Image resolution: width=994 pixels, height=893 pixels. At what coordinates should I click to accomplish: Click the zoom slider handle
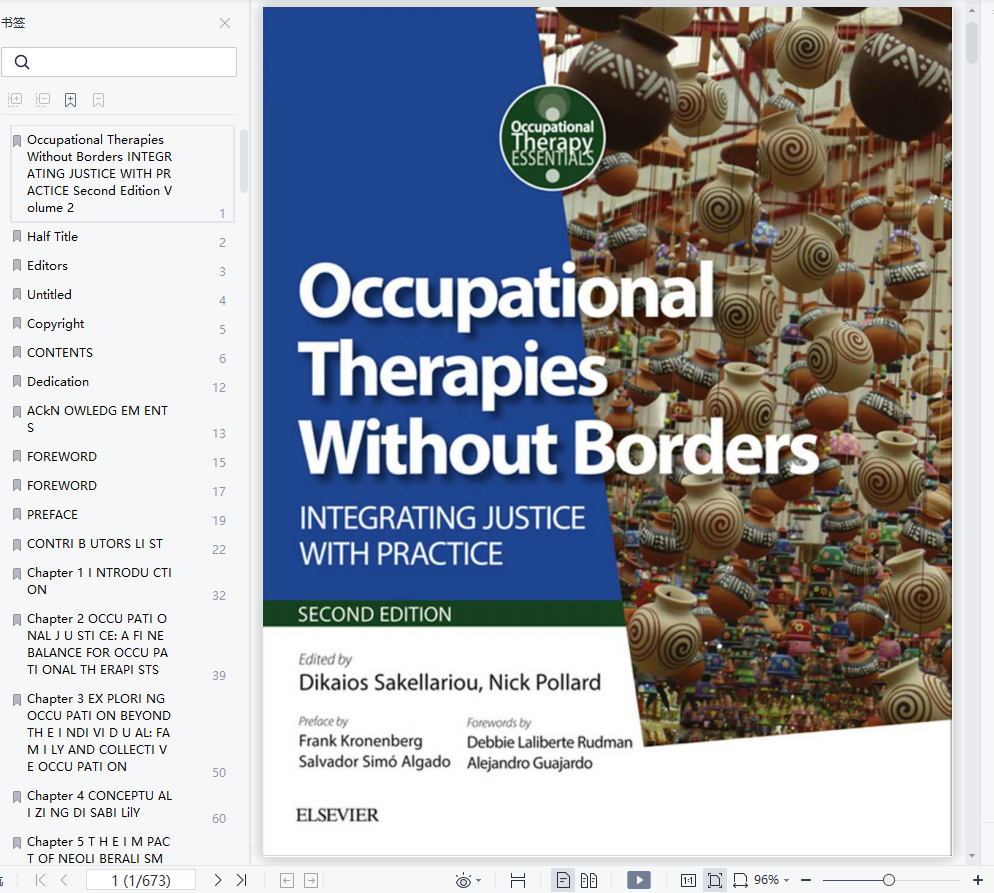pos(889,880)
